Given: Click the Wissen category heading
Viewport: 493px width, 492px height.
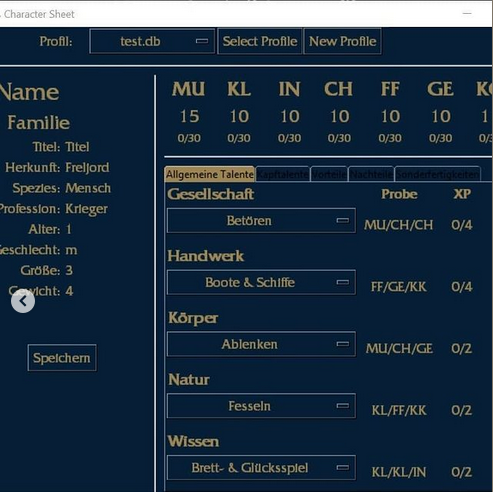Looking at the screenshot, I should tap(193, 441).
